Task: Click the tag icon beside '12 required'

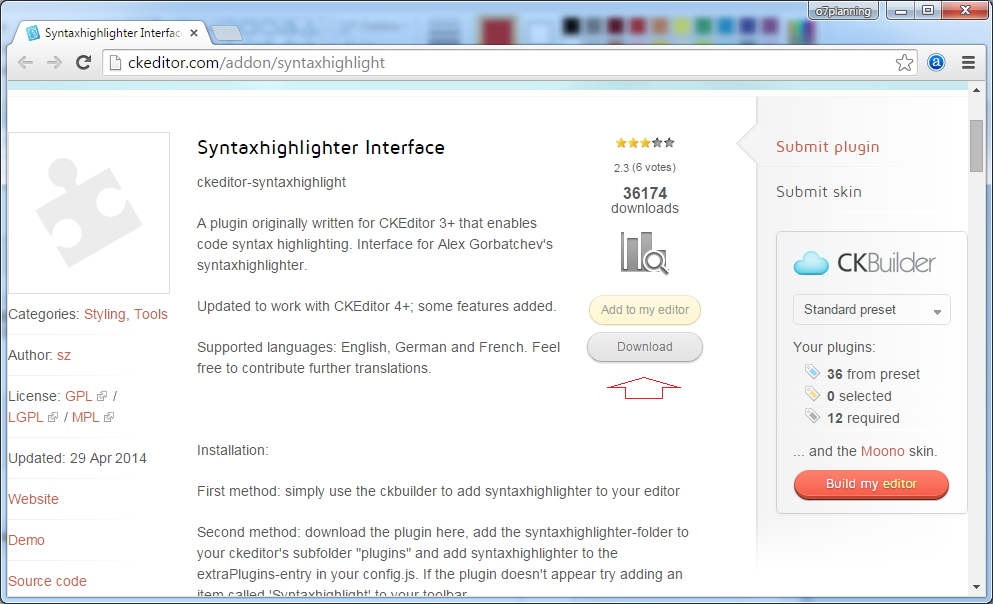Action: click(813, 415)
